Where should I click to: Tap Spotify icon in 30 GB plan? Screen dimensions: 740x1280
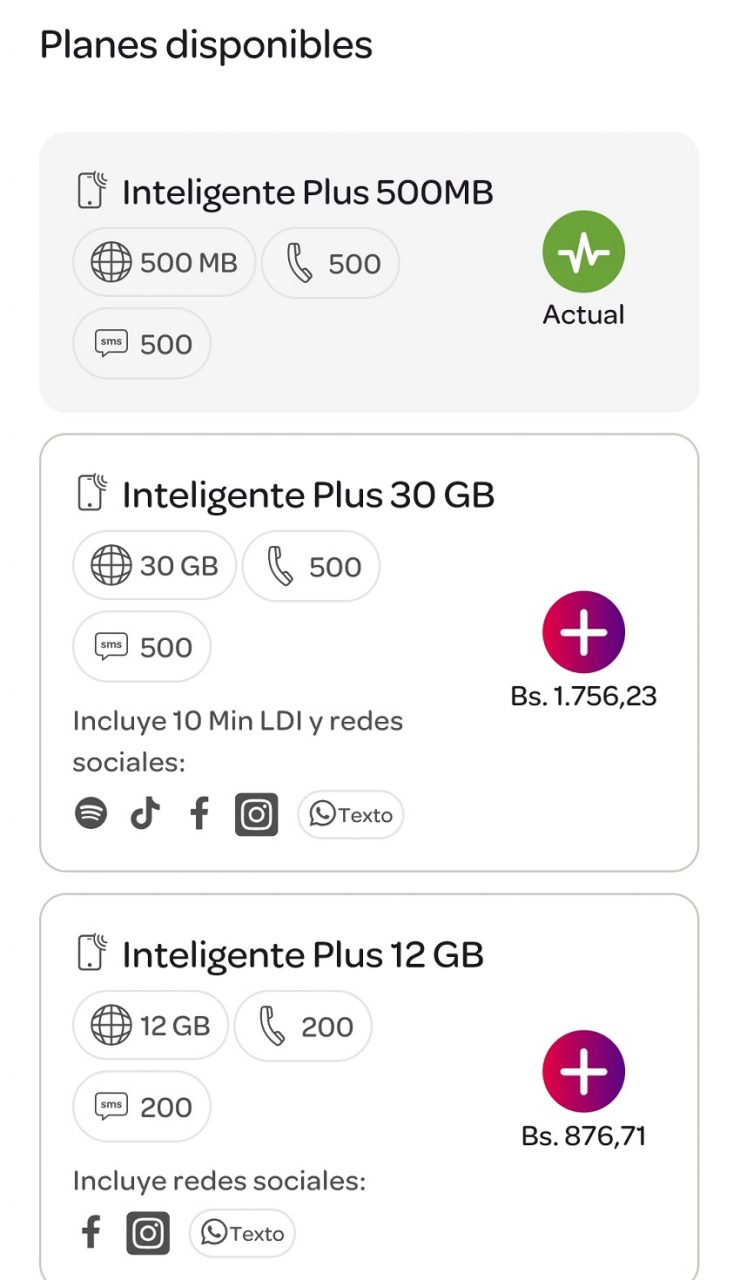point(91,814)
